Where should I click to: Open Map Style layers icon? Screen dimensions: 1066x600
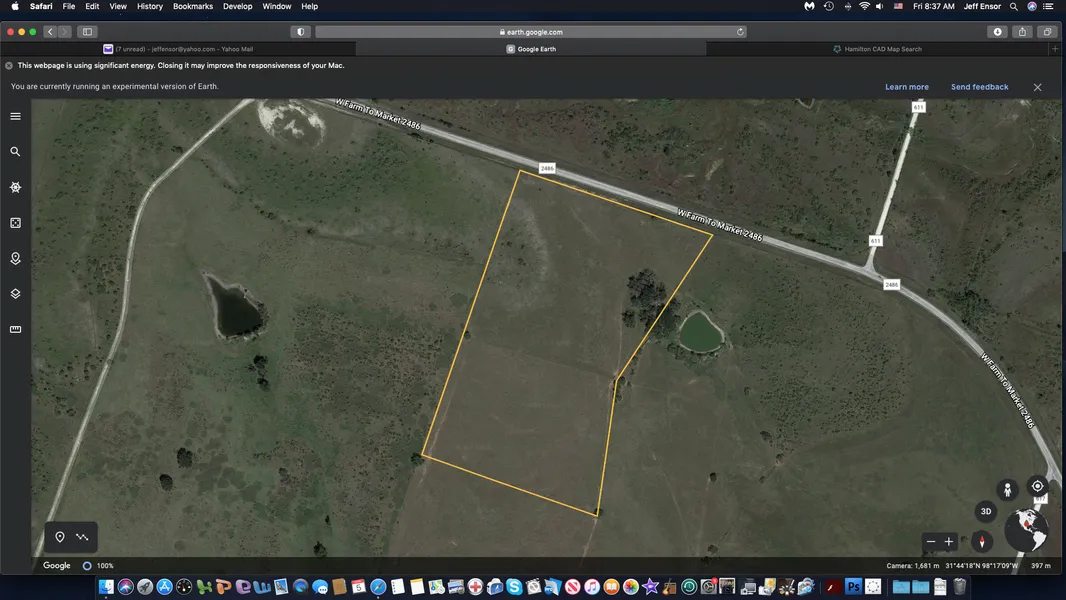click(x=15, y=294)
